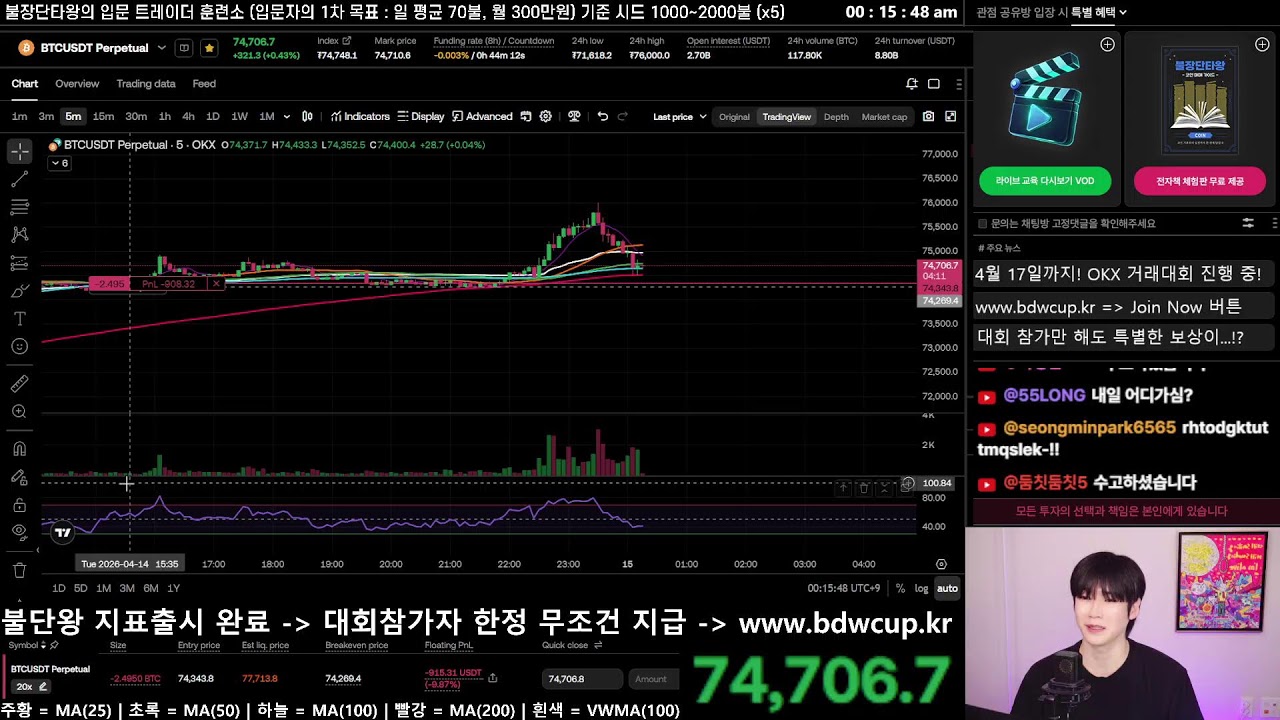This screenshot has width=1280, height=720.
Task: Select the 15m timeframe
Action: click(x=103, y=116)
